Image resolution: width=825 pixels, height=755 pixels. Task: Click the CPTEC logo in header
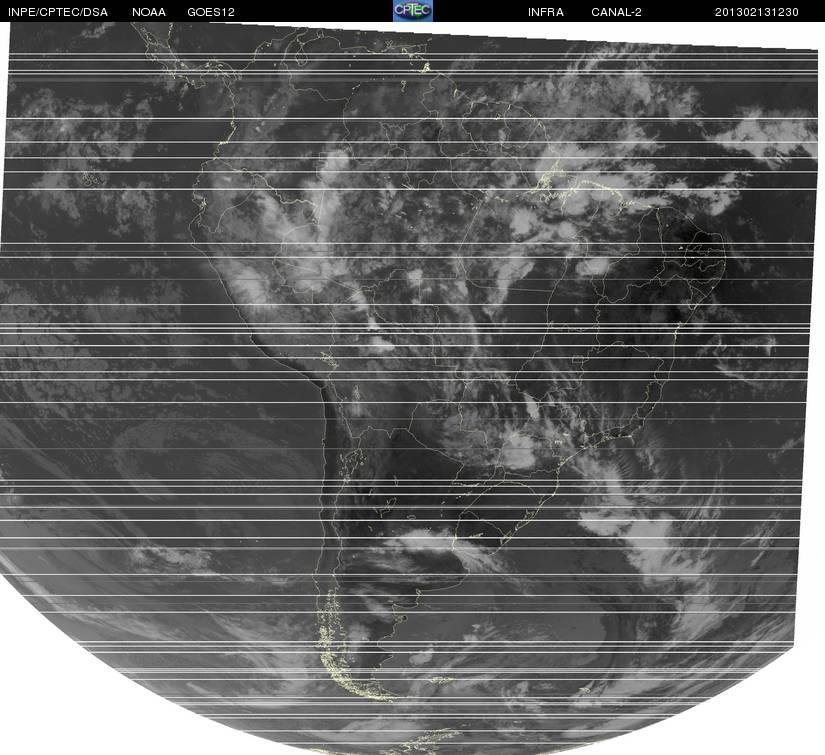pyautogui.click(x=412, y=11)
